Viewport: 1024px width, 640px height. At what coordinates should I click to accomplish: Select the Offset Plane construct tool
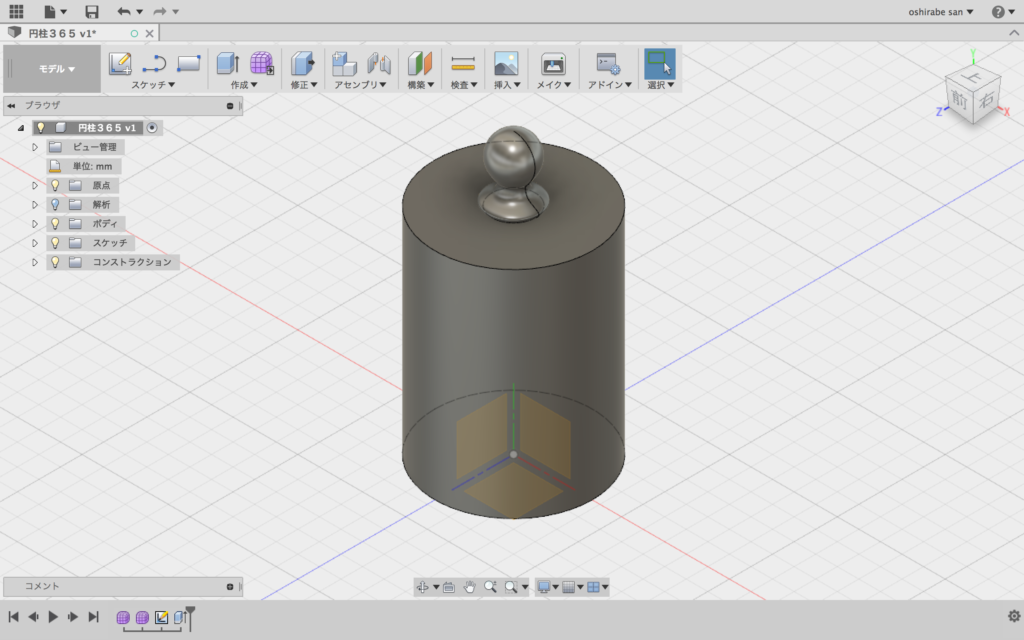420,63
